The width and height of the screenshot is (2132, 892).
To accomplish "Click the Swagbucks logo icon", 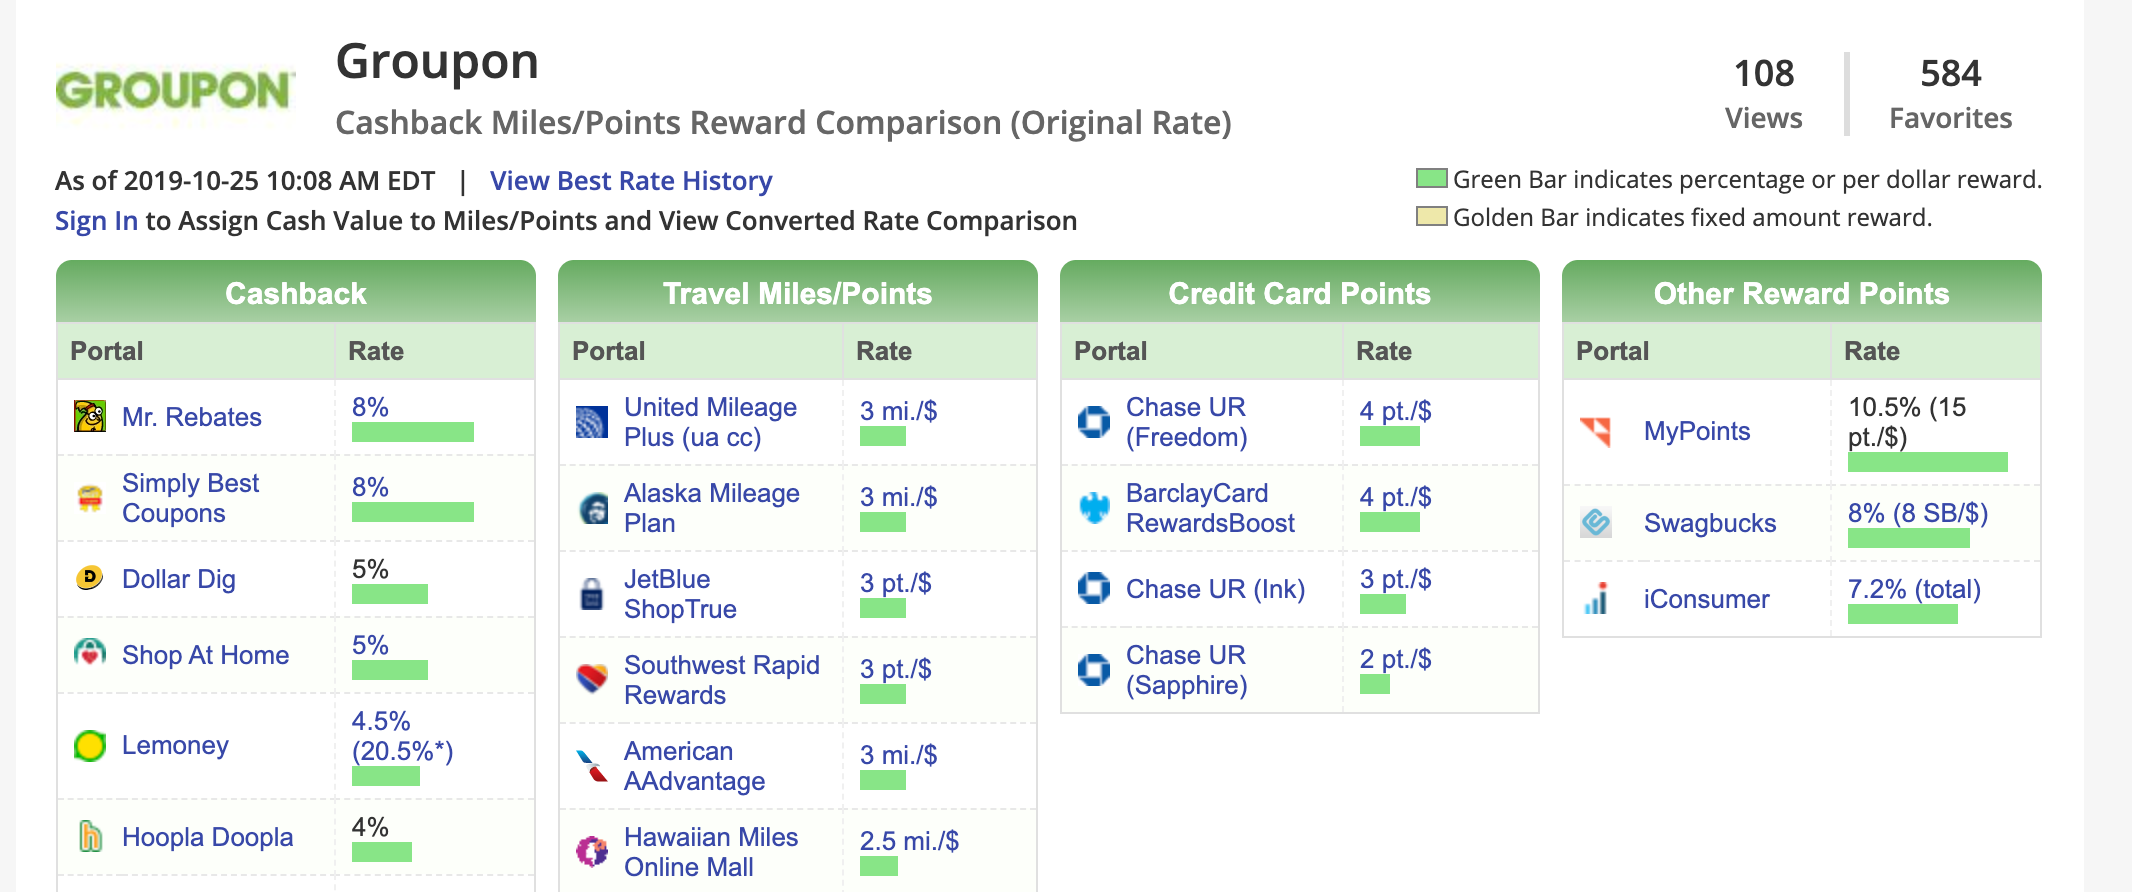I will pyautogui.click(x=1596, y=522).
